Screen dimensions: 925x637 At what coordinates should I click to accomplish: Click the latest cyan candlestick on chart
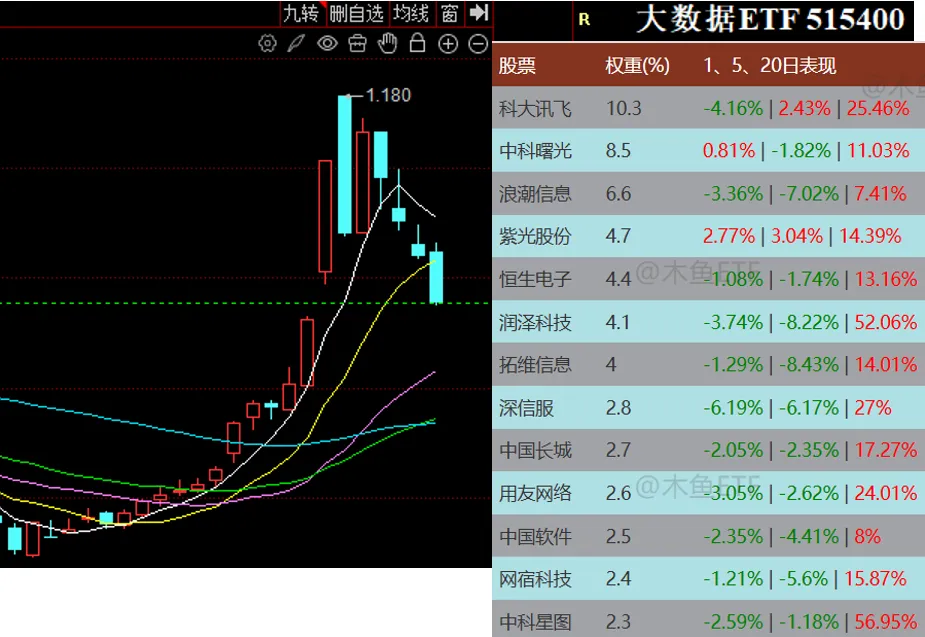(436, 276)
